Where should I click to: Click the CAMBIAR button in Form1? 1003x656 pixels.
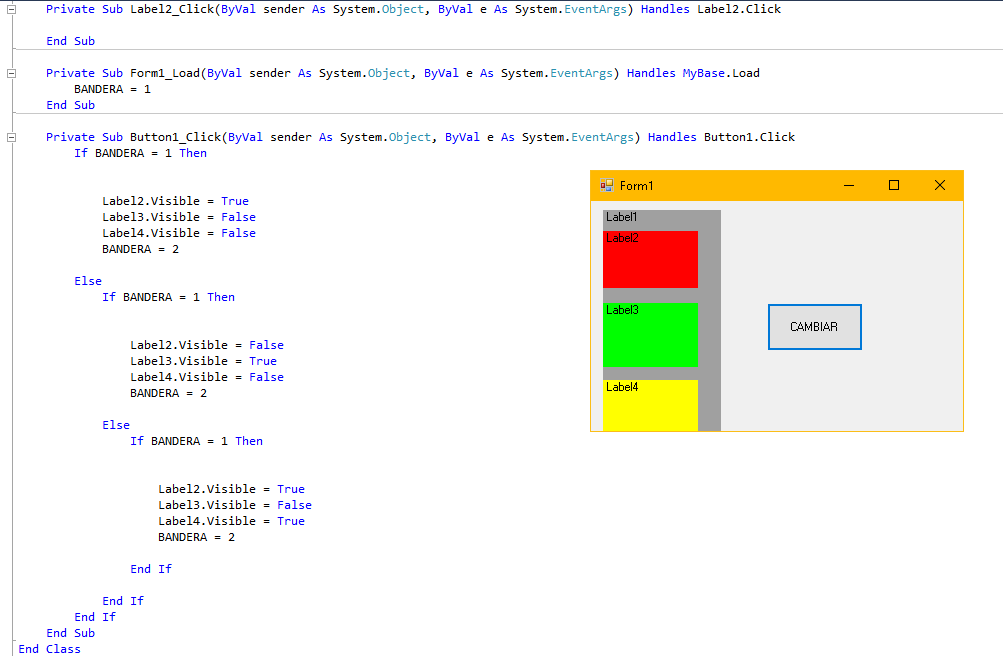814,327
